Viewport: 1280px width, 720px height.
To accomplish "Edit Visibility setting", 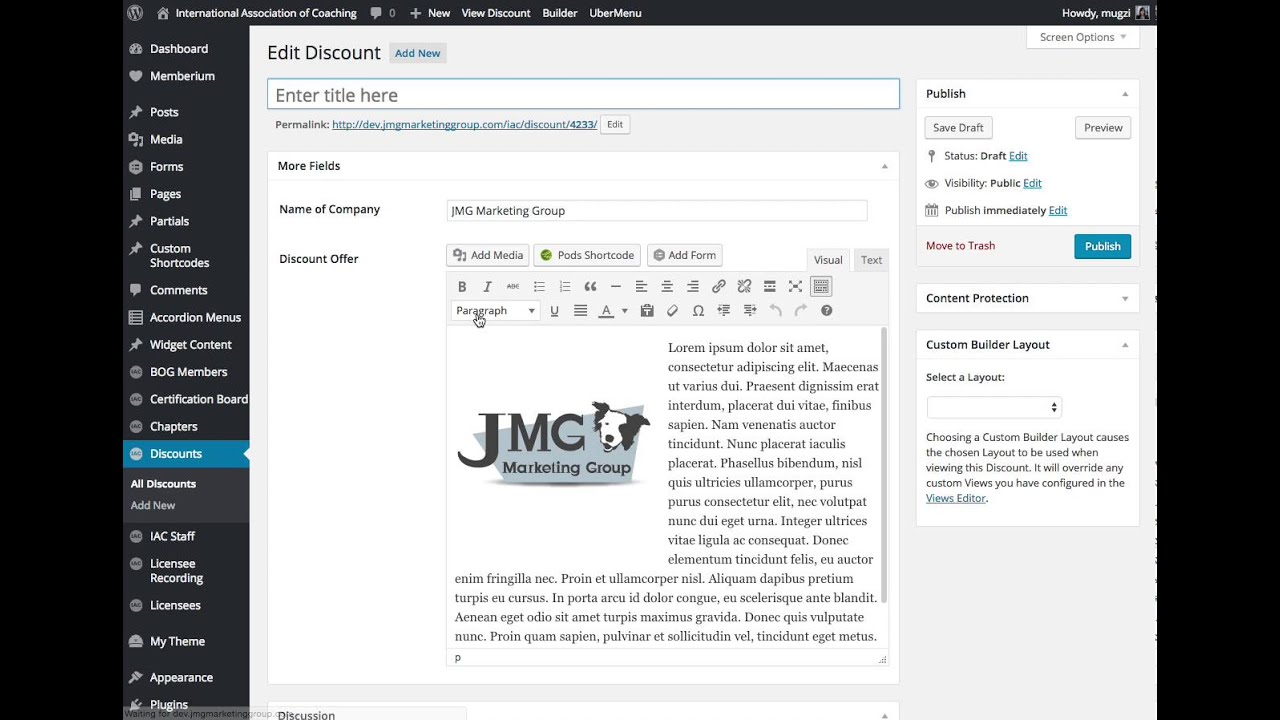I will pyautogui.click(x=1032, y=183).
